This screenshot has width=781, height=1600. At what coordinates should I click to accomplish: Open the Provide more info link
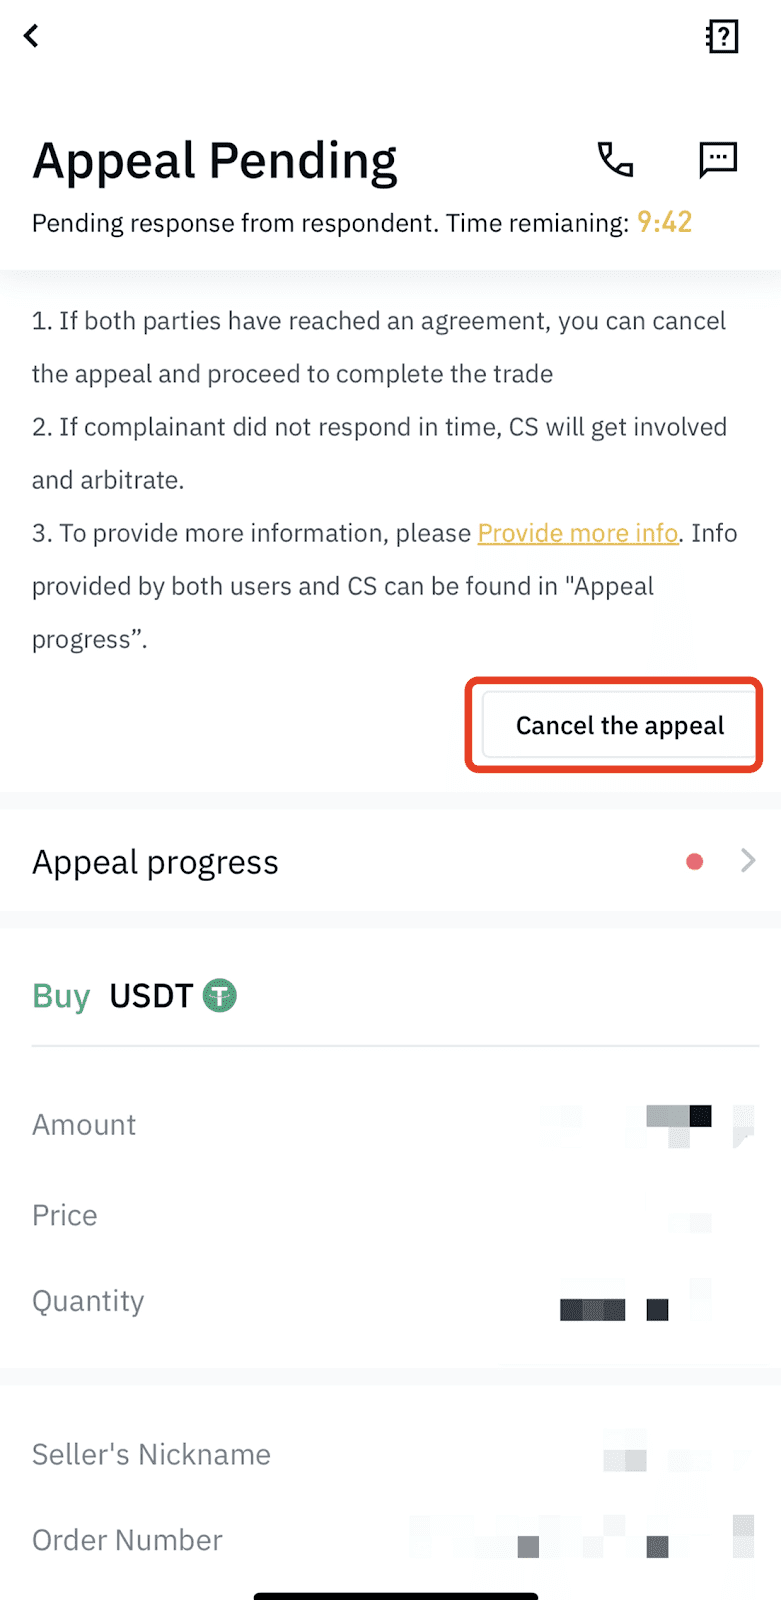[578, 533]
